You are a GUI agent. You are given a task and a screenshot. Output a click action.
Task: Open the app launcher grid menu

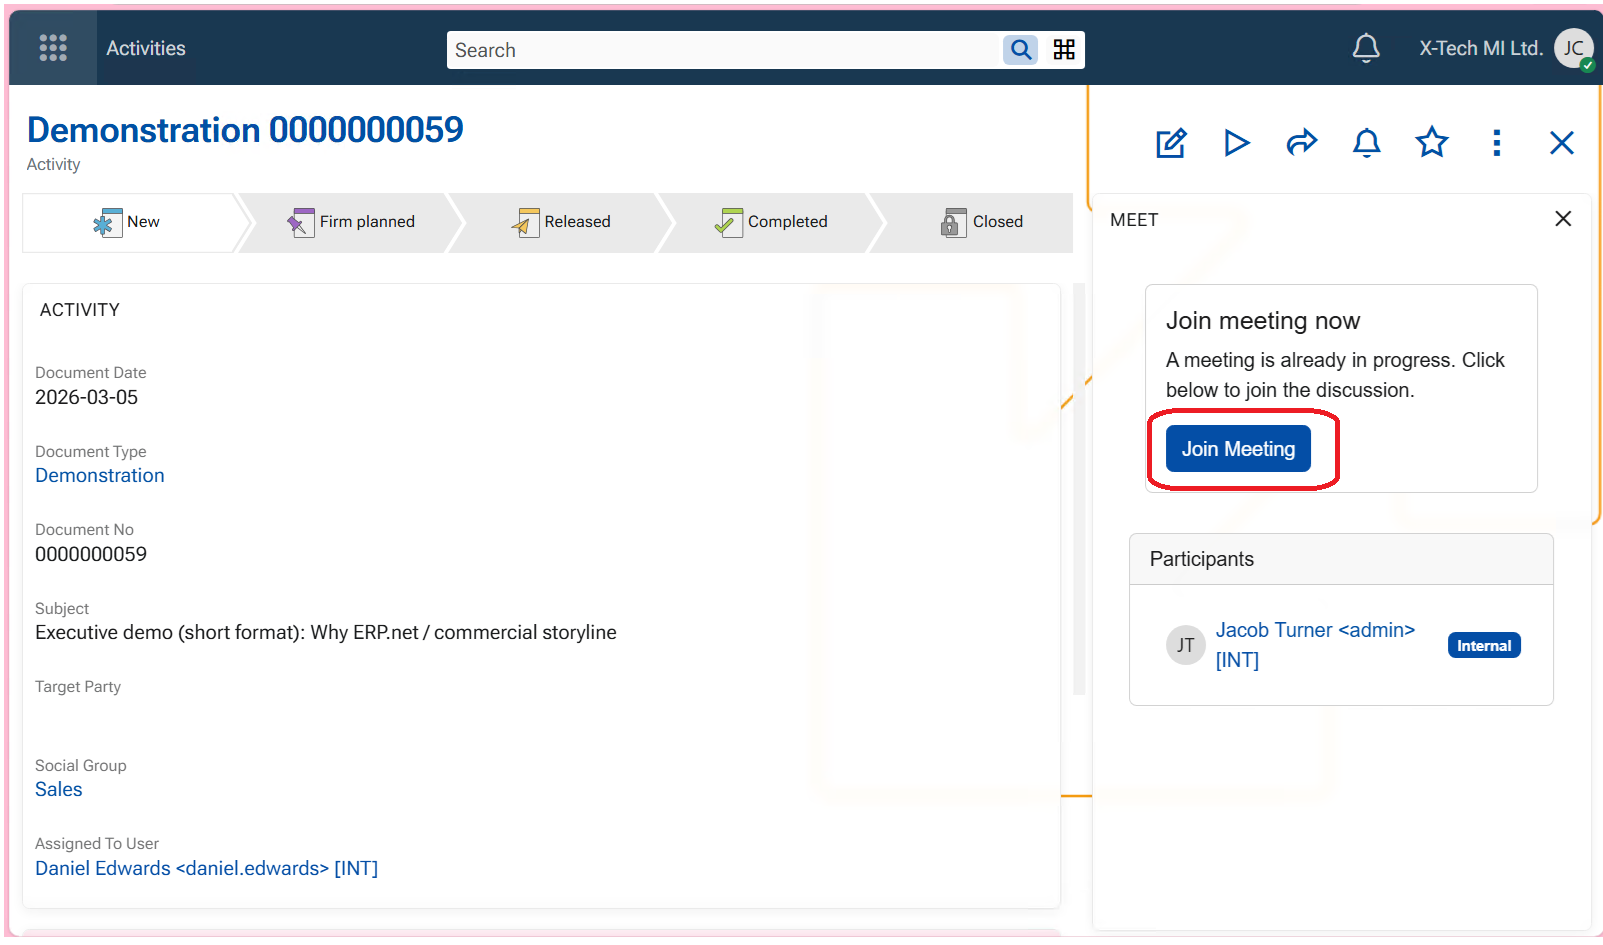pos(52,48)
